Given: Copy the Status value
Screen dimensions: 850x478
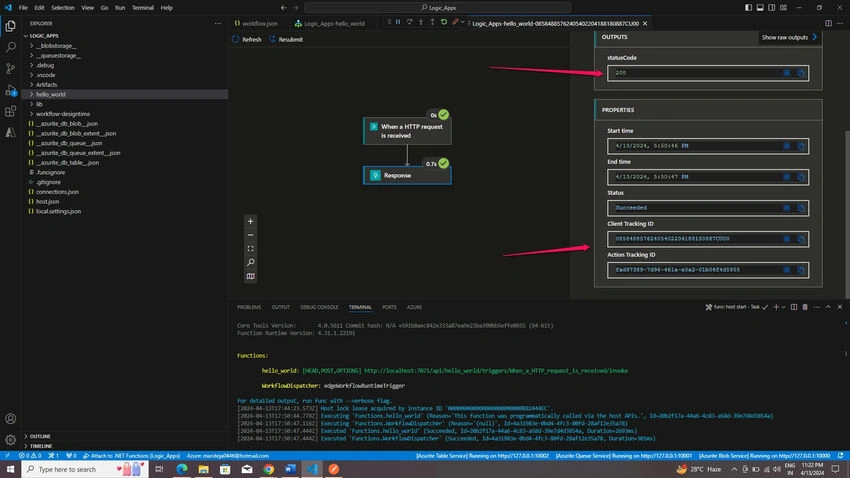Looking at the screenshot, I should click(801, 208).
